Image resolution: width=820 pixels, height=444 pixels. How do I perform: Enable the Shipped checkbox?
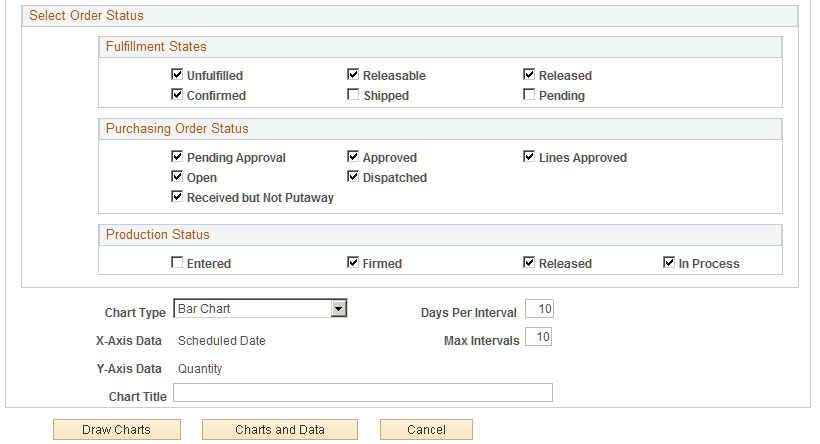pos(353,95)
